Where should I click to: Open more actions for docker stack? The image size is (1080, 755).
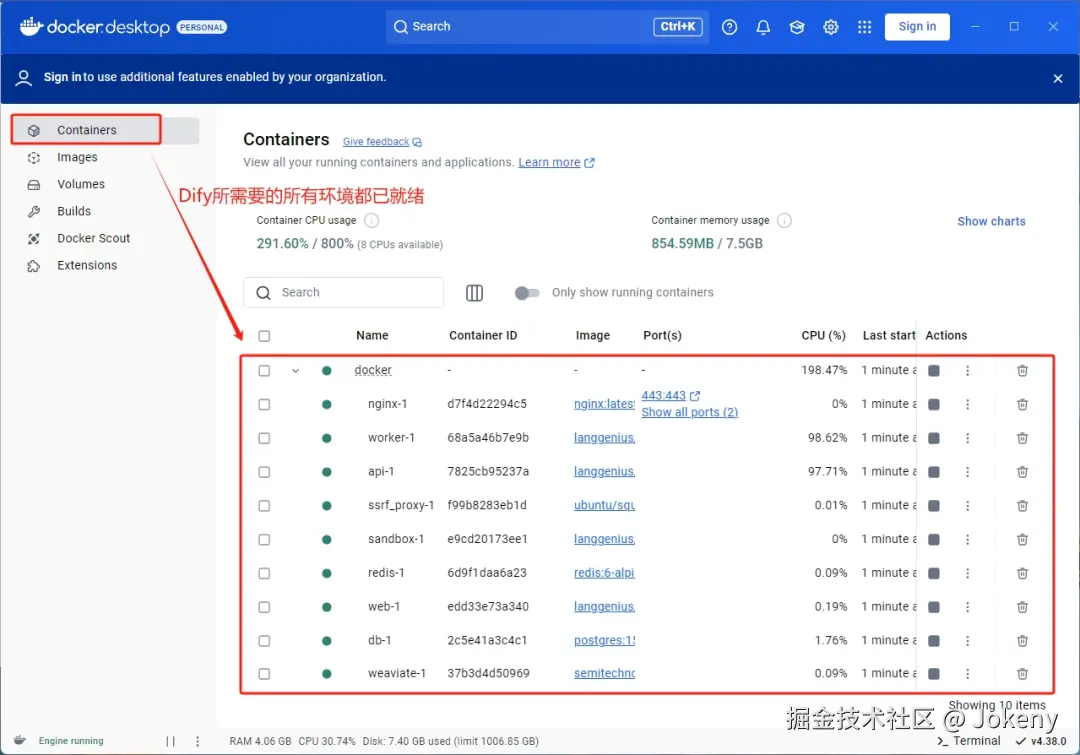[x=968, y=371]
